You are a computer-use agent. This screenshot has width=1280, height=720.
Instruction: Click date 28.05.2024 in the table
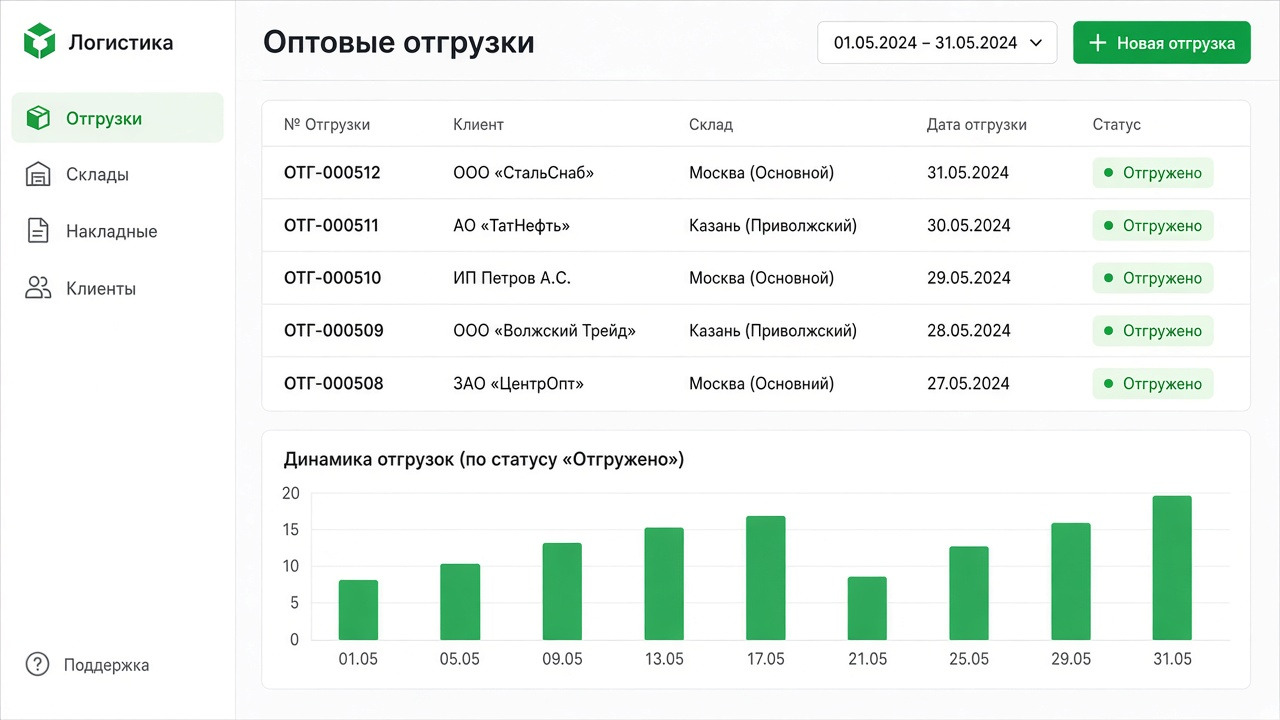(968, 331)
